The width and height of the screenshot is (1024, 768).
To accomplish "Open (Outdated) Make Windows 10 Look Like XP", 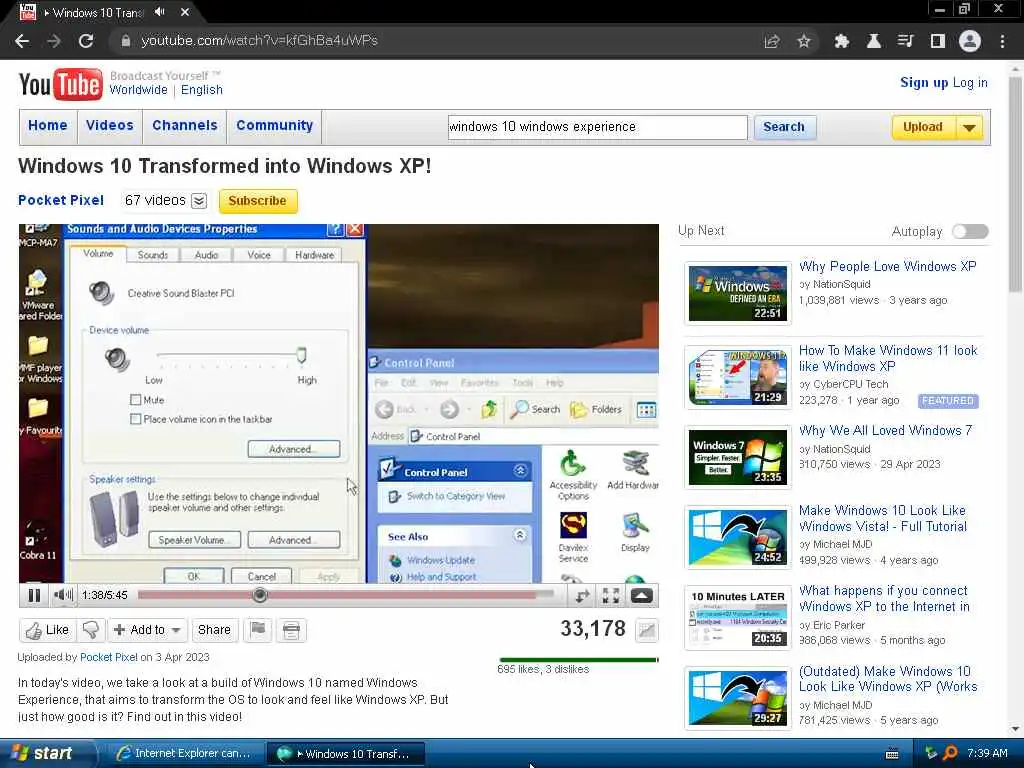I will click(x=888, y=679).
